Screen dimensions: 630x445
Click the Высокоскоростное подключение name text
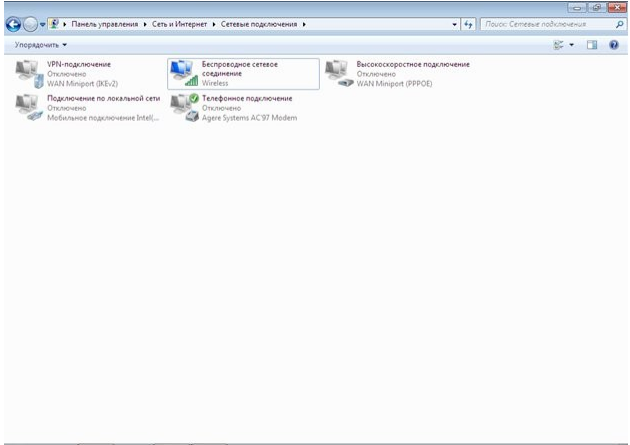[x=413, y=64]
